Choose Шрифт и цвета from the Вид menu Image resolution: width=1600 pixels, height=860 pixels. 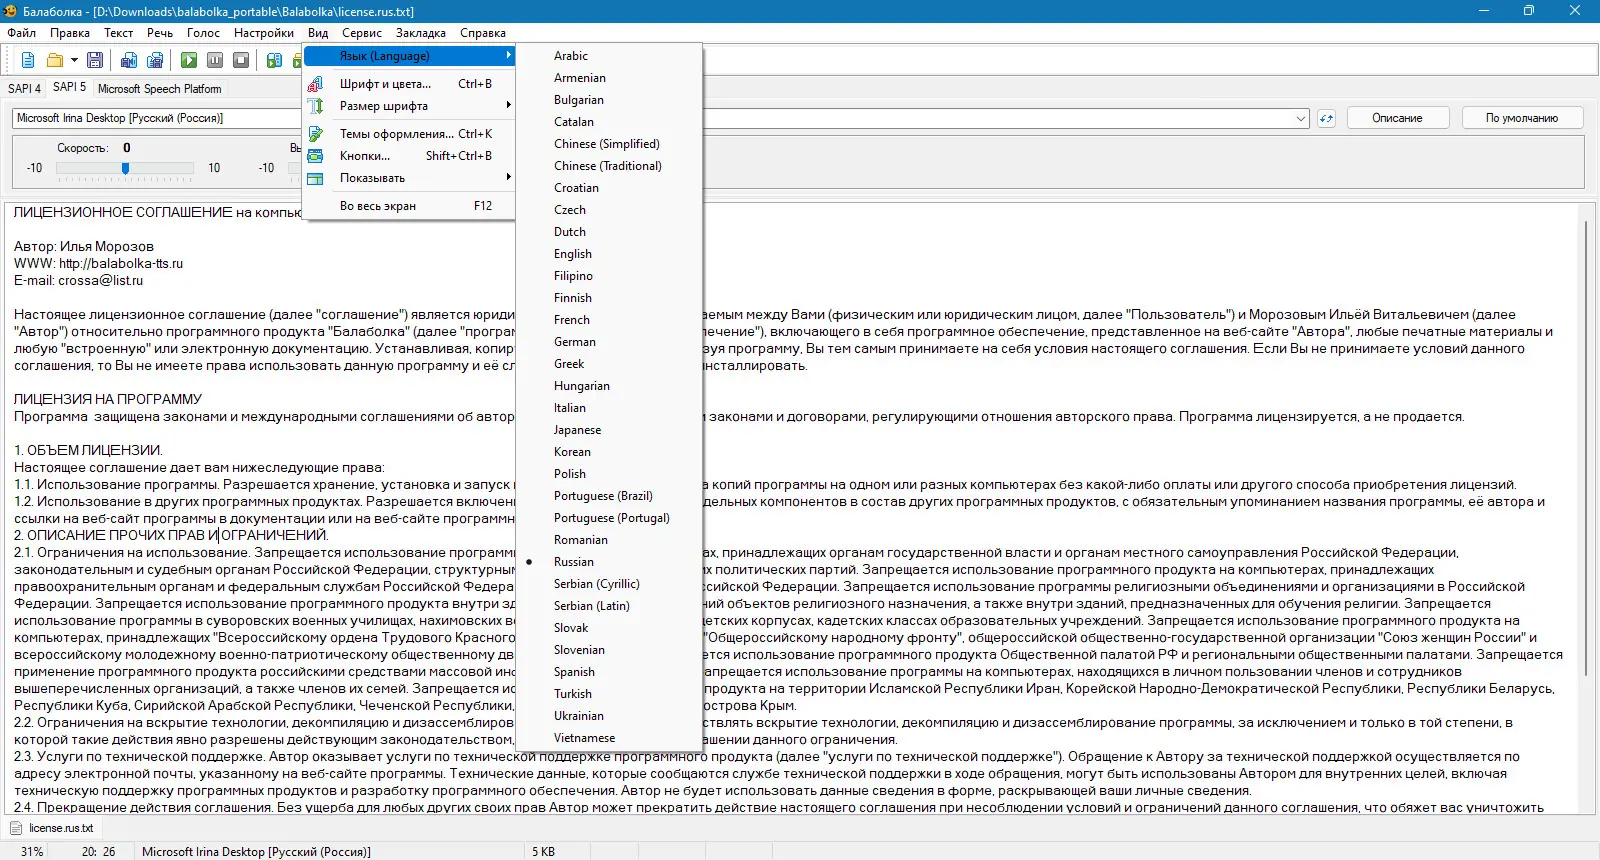coord(410,84)
